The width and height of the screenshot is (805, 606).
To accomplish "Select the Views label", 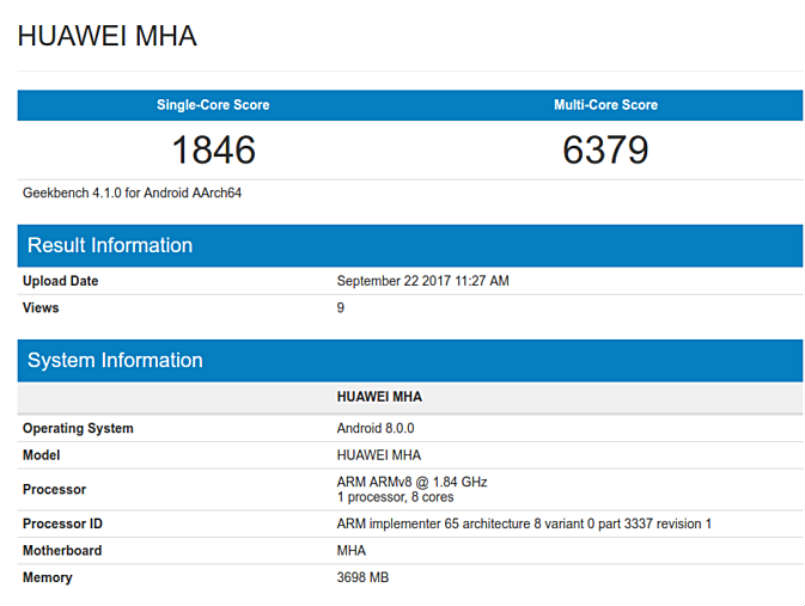I will [41, 308].
